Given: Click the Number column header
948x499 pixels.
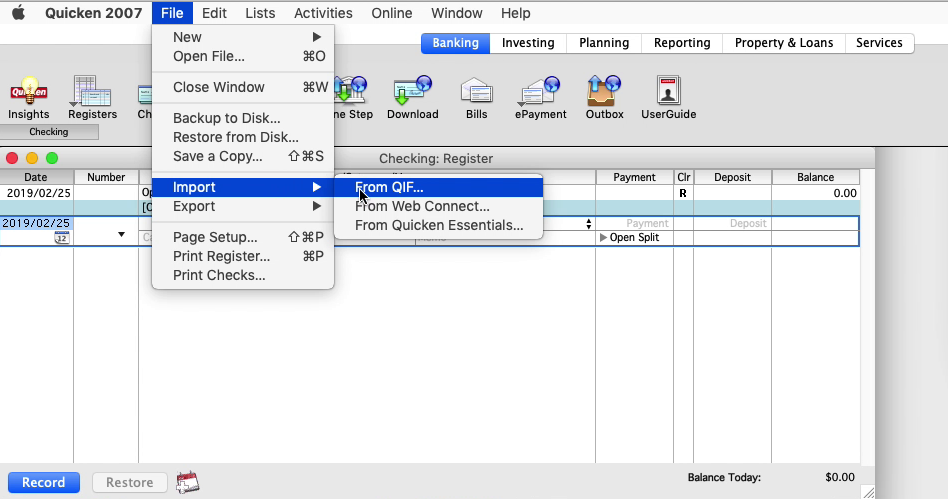Looking at the screenshot, I should tap(106, 177).
